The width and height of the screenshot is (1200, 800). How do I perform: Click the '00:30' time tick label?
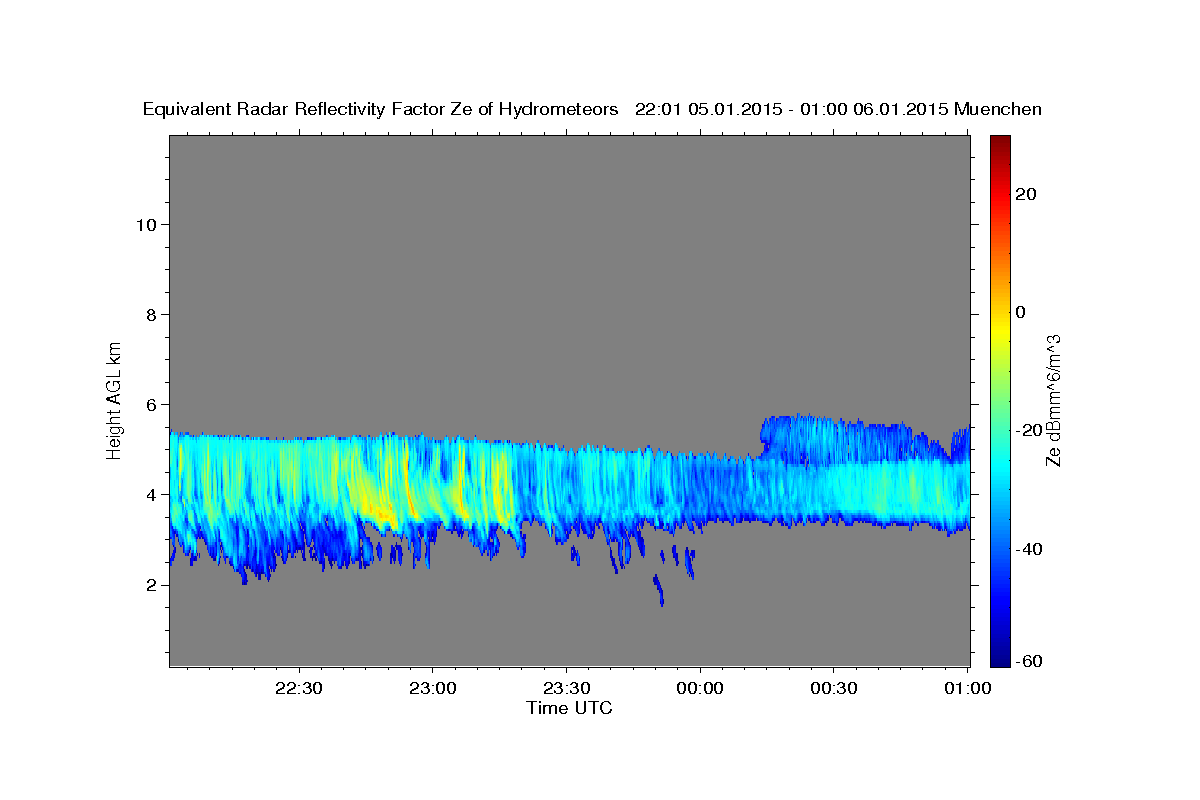(x=833, y=688)
